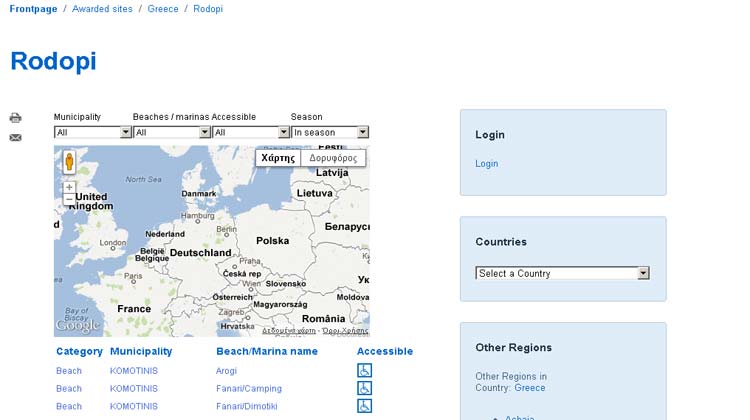The image size is (750, 420).
Task: Open the Fanari/Camping beach link
Action: (249, 388)
